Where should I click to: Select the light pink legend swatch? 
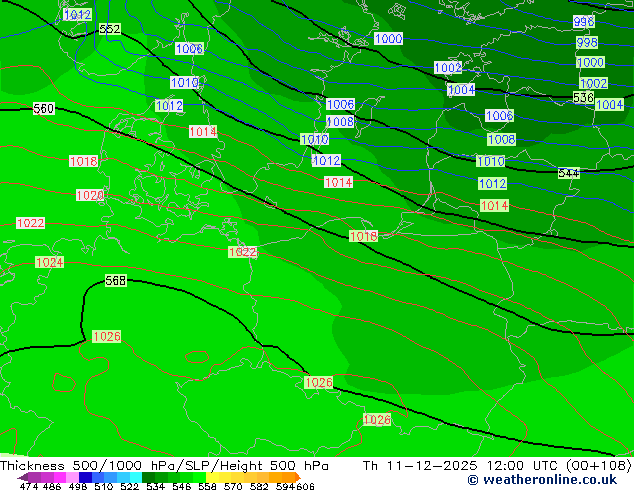coord(72,477)
